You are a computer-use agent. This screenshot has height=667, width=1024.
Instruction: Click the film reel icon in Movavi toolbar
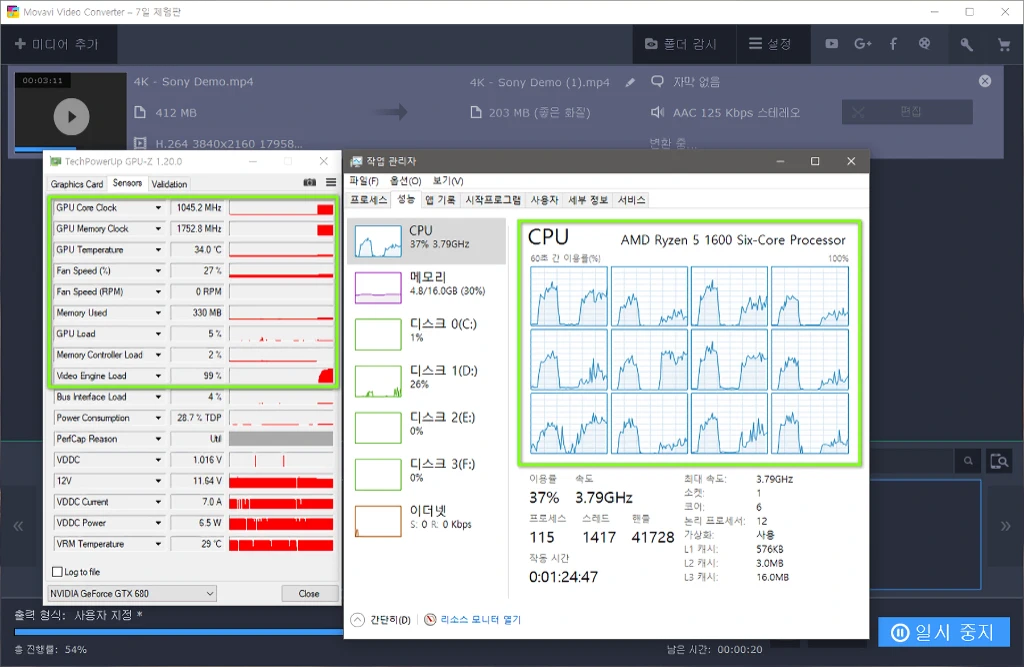coord(924,44)
